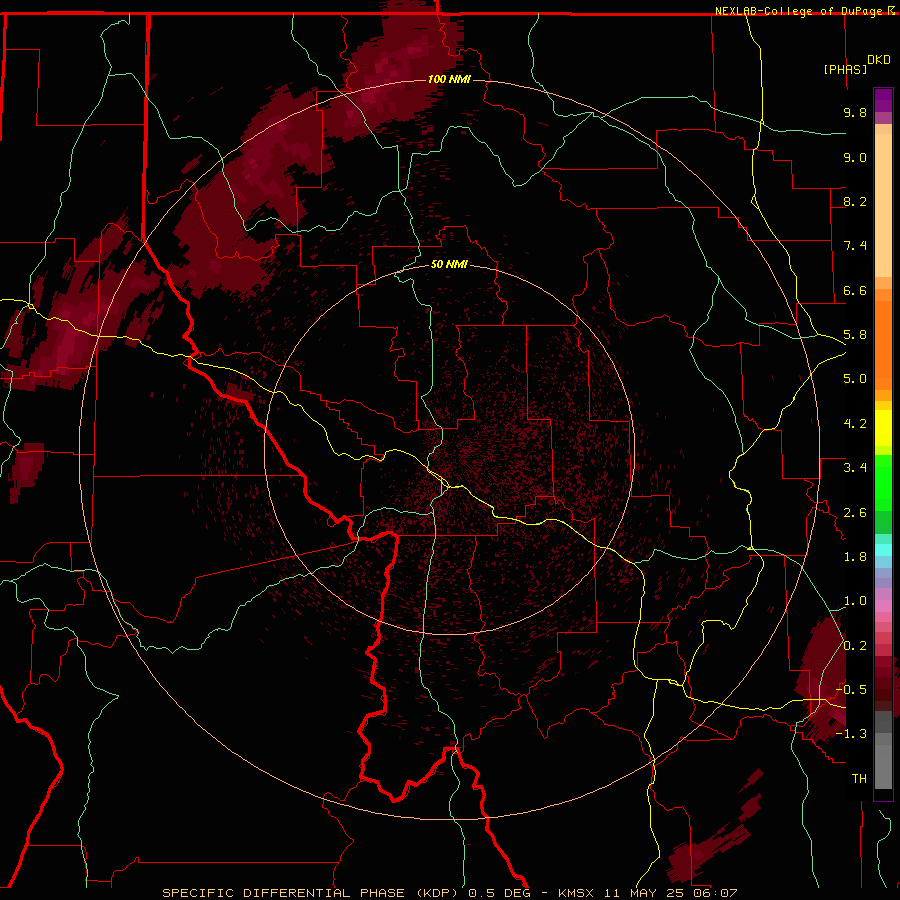Pick the dark red segment of the color bar

click(x=883, y=683)
